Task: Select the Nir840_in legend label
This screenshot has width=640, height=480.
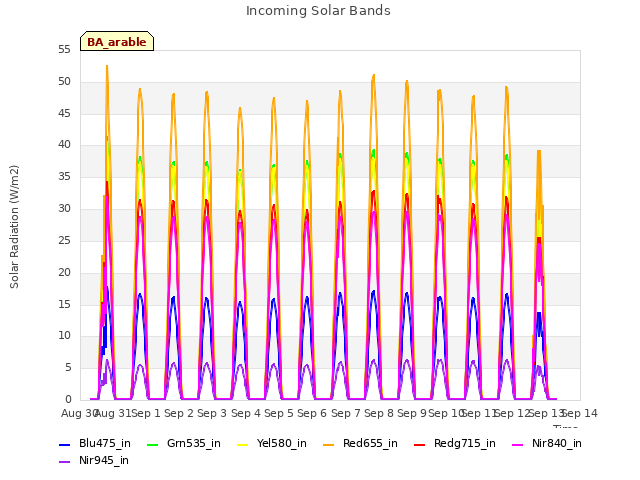Action: pos(557,443)
